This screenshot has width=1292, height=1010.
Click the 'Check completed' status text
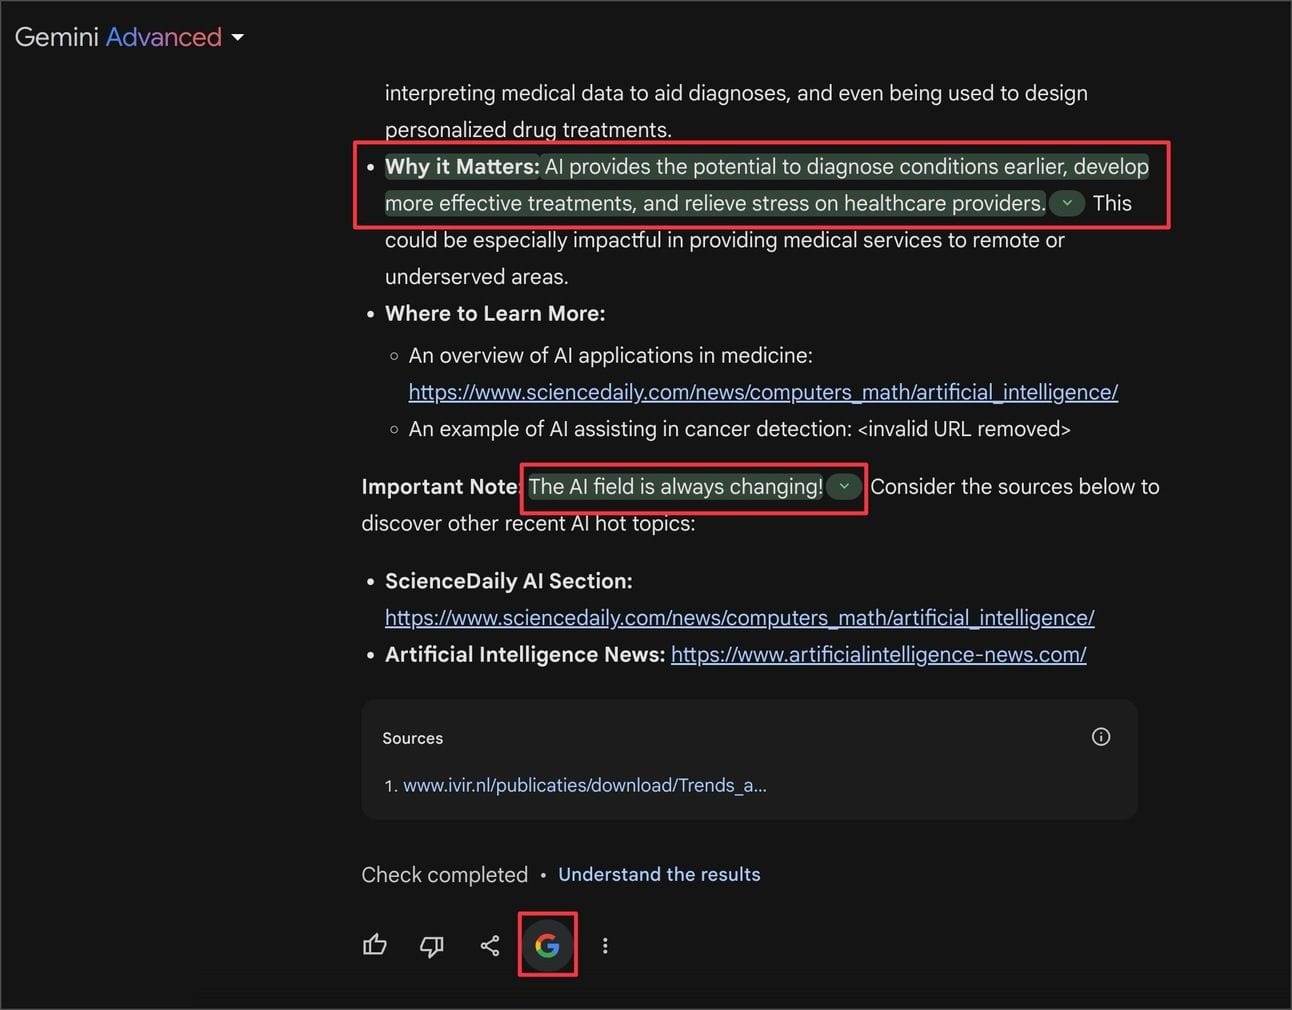click(445, 875)
